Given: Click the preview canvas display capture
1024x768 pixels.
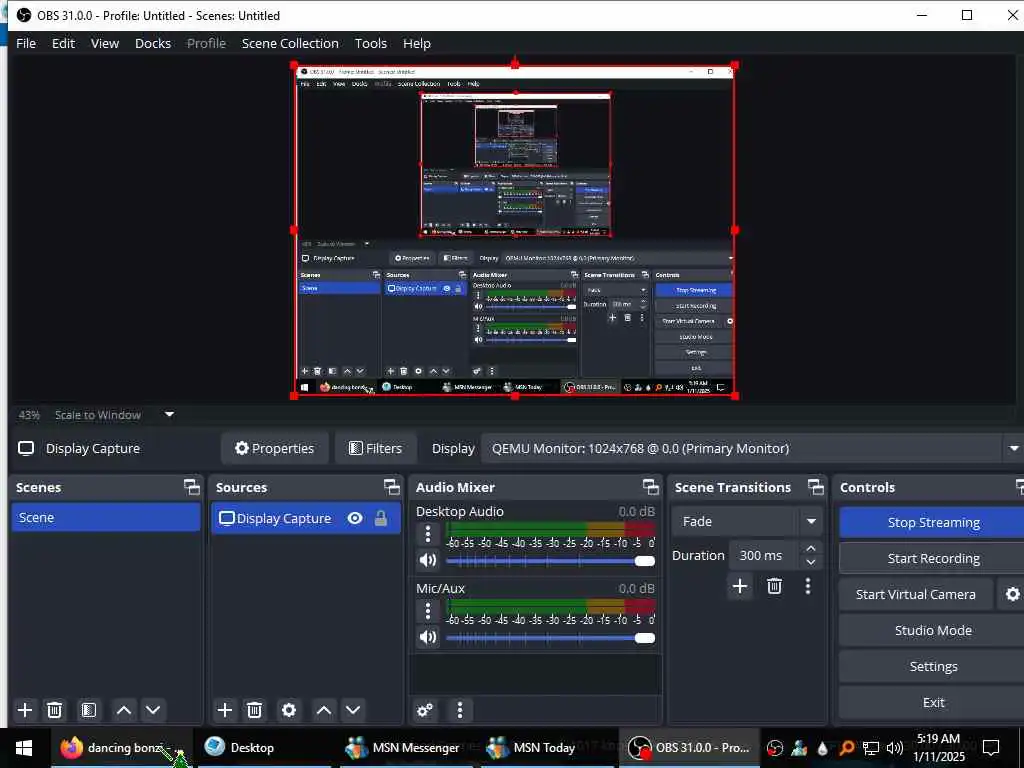Looking at the screenshot, I should pyautogui.click(x=515, y=230).
